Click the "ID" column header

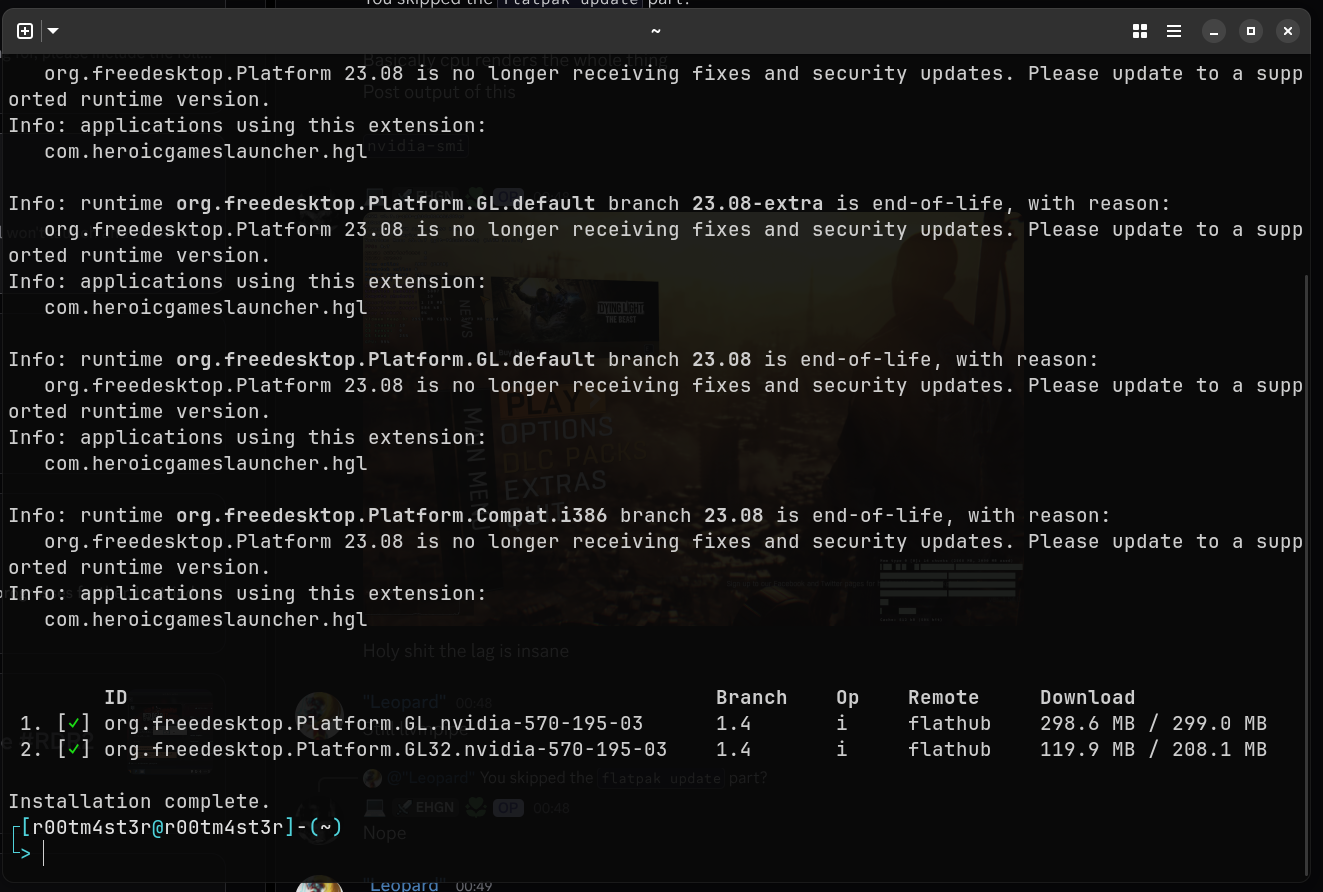[116, 697]
